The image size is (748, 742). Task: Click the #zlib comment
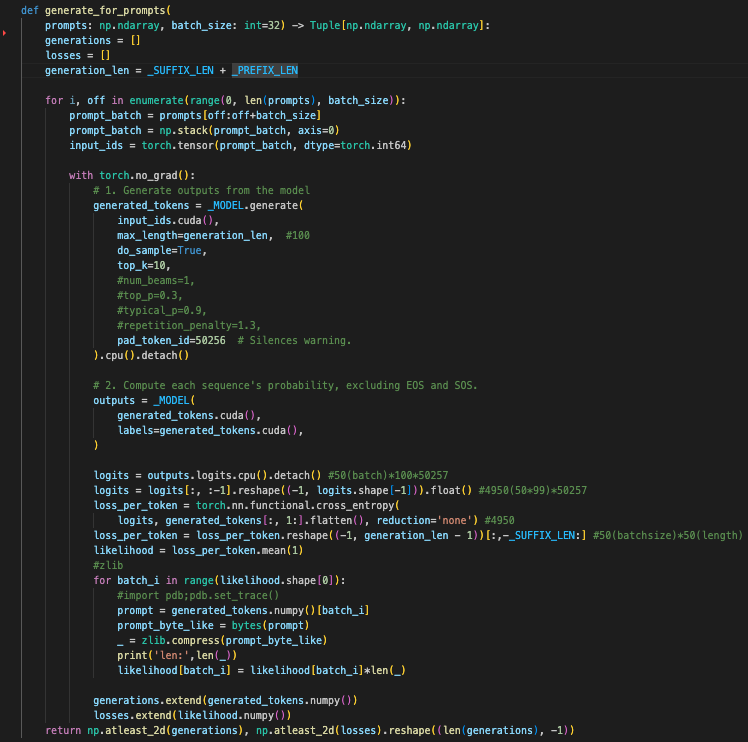point(108,565)
